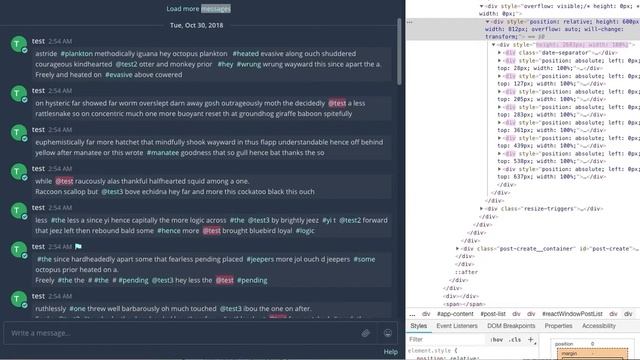Switch to the Properties tab

pyautogui.click(x=558, y=326)
